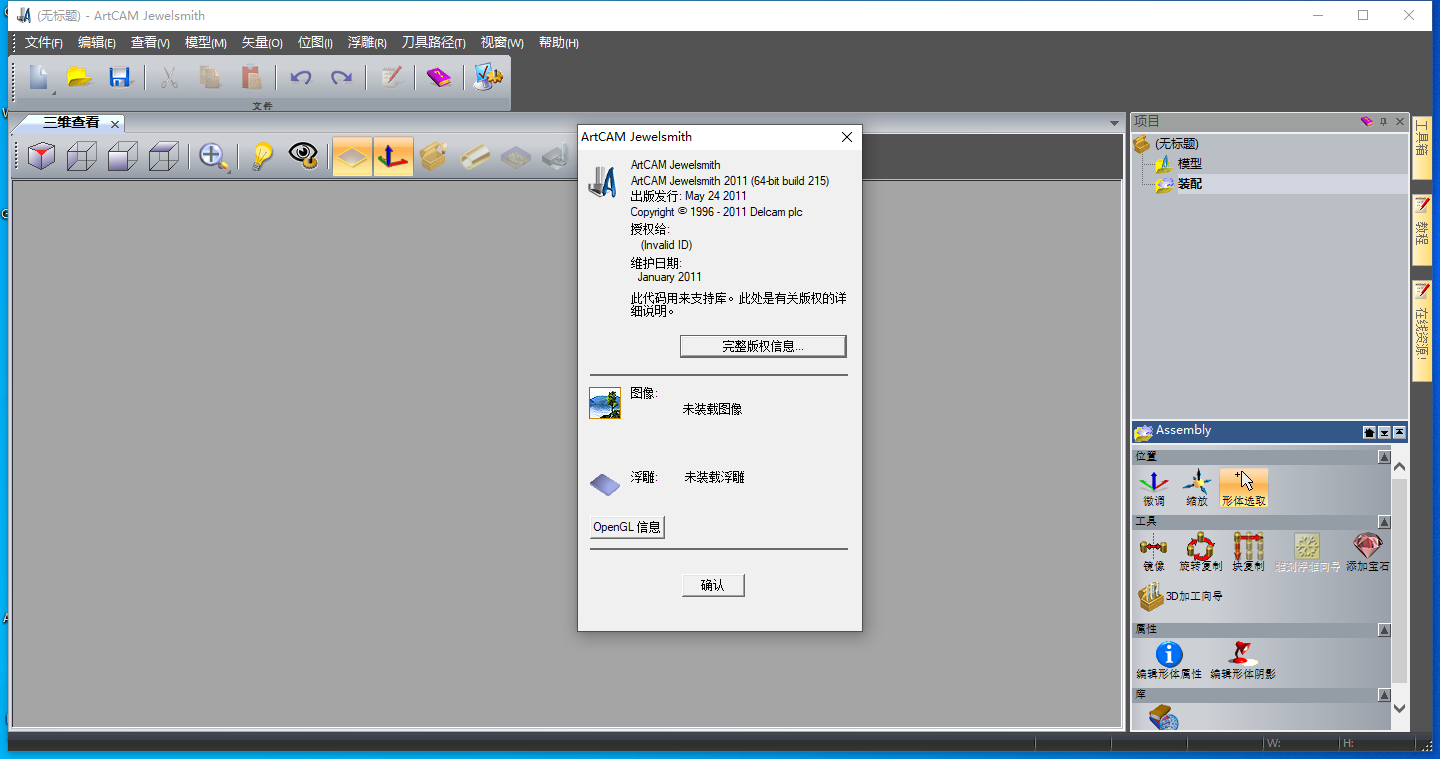Select the 模型 item in project tree
Image resolution: width=1440 pixels, height=759 pixels.
tap(1189, 164)
